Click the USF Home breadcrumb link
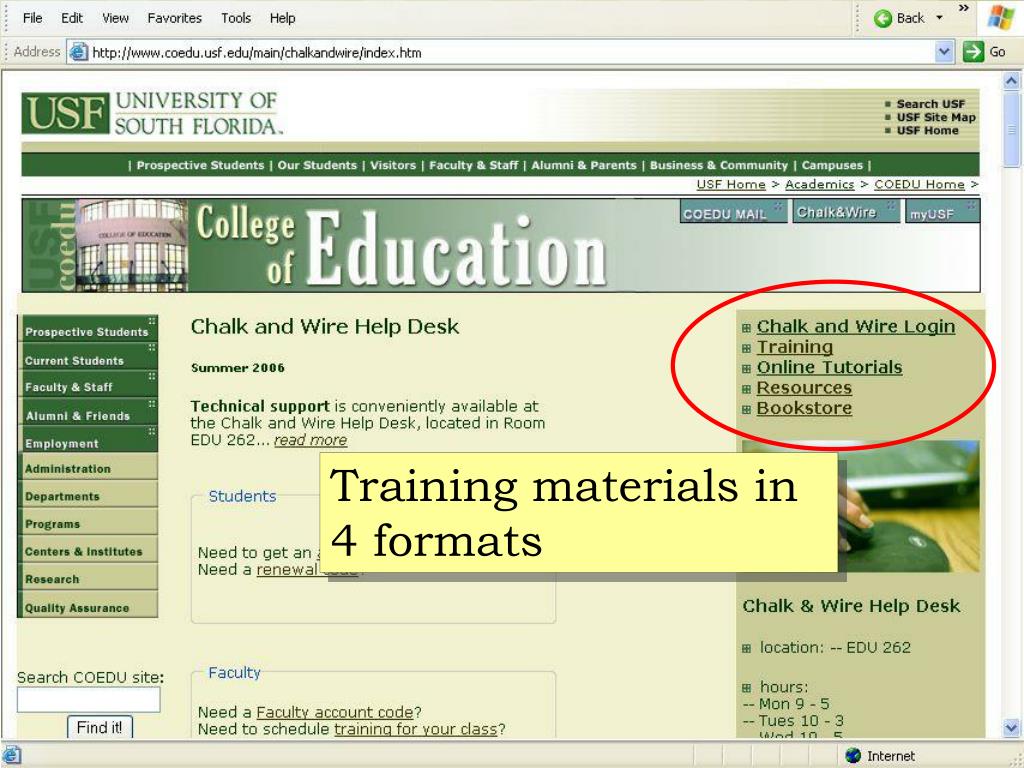Screen dimensions: 1024x768 point(731,185)
